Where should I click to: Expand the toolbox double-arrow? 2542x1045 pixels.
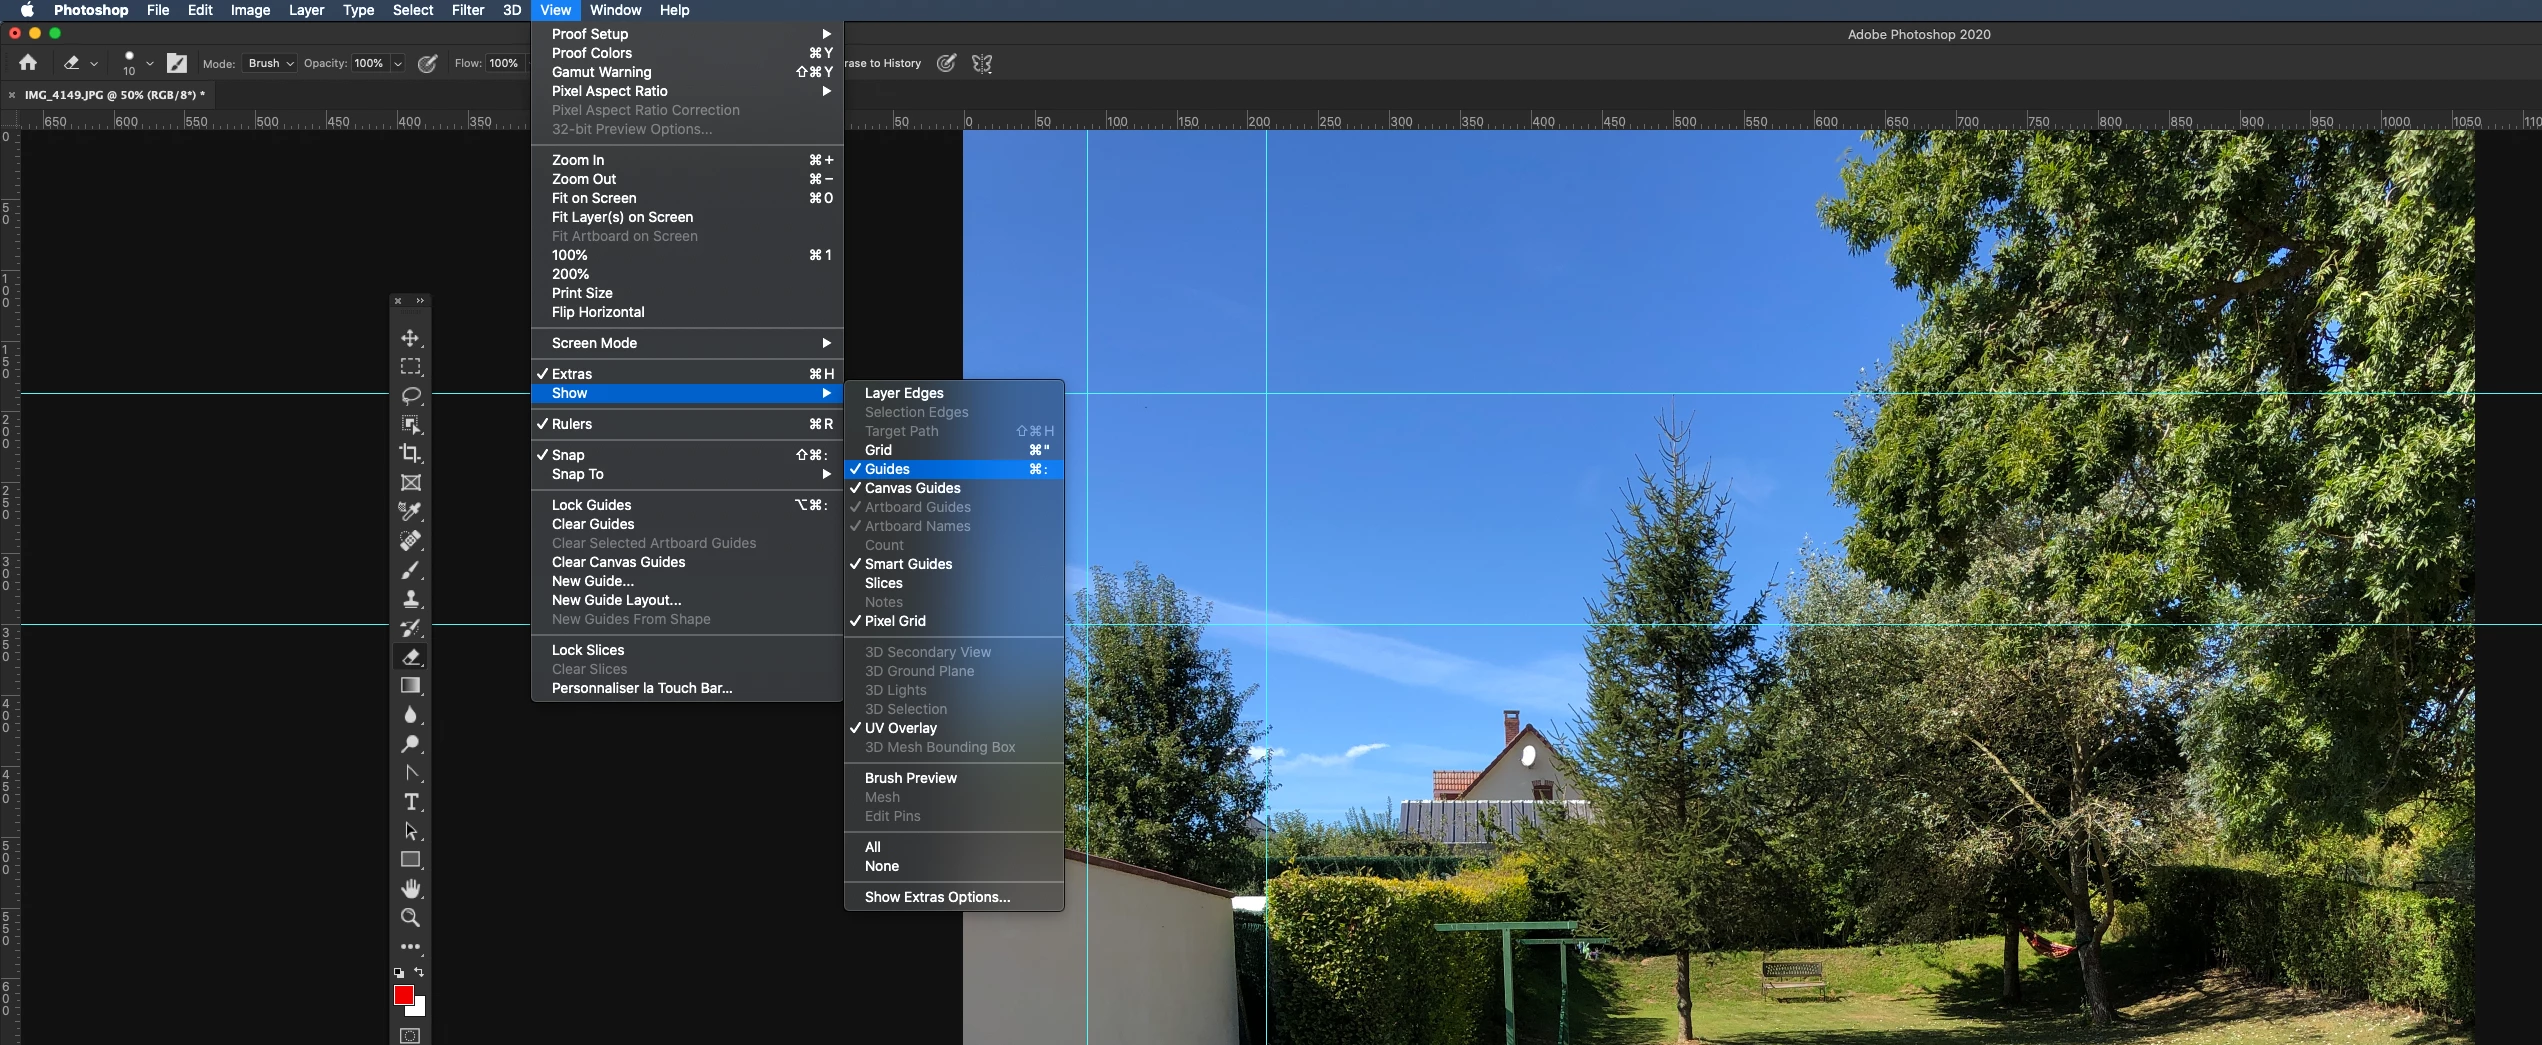420,300
